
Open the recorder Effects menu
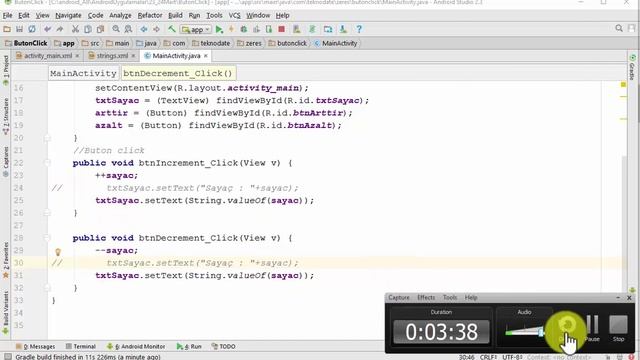click(426, 298)
